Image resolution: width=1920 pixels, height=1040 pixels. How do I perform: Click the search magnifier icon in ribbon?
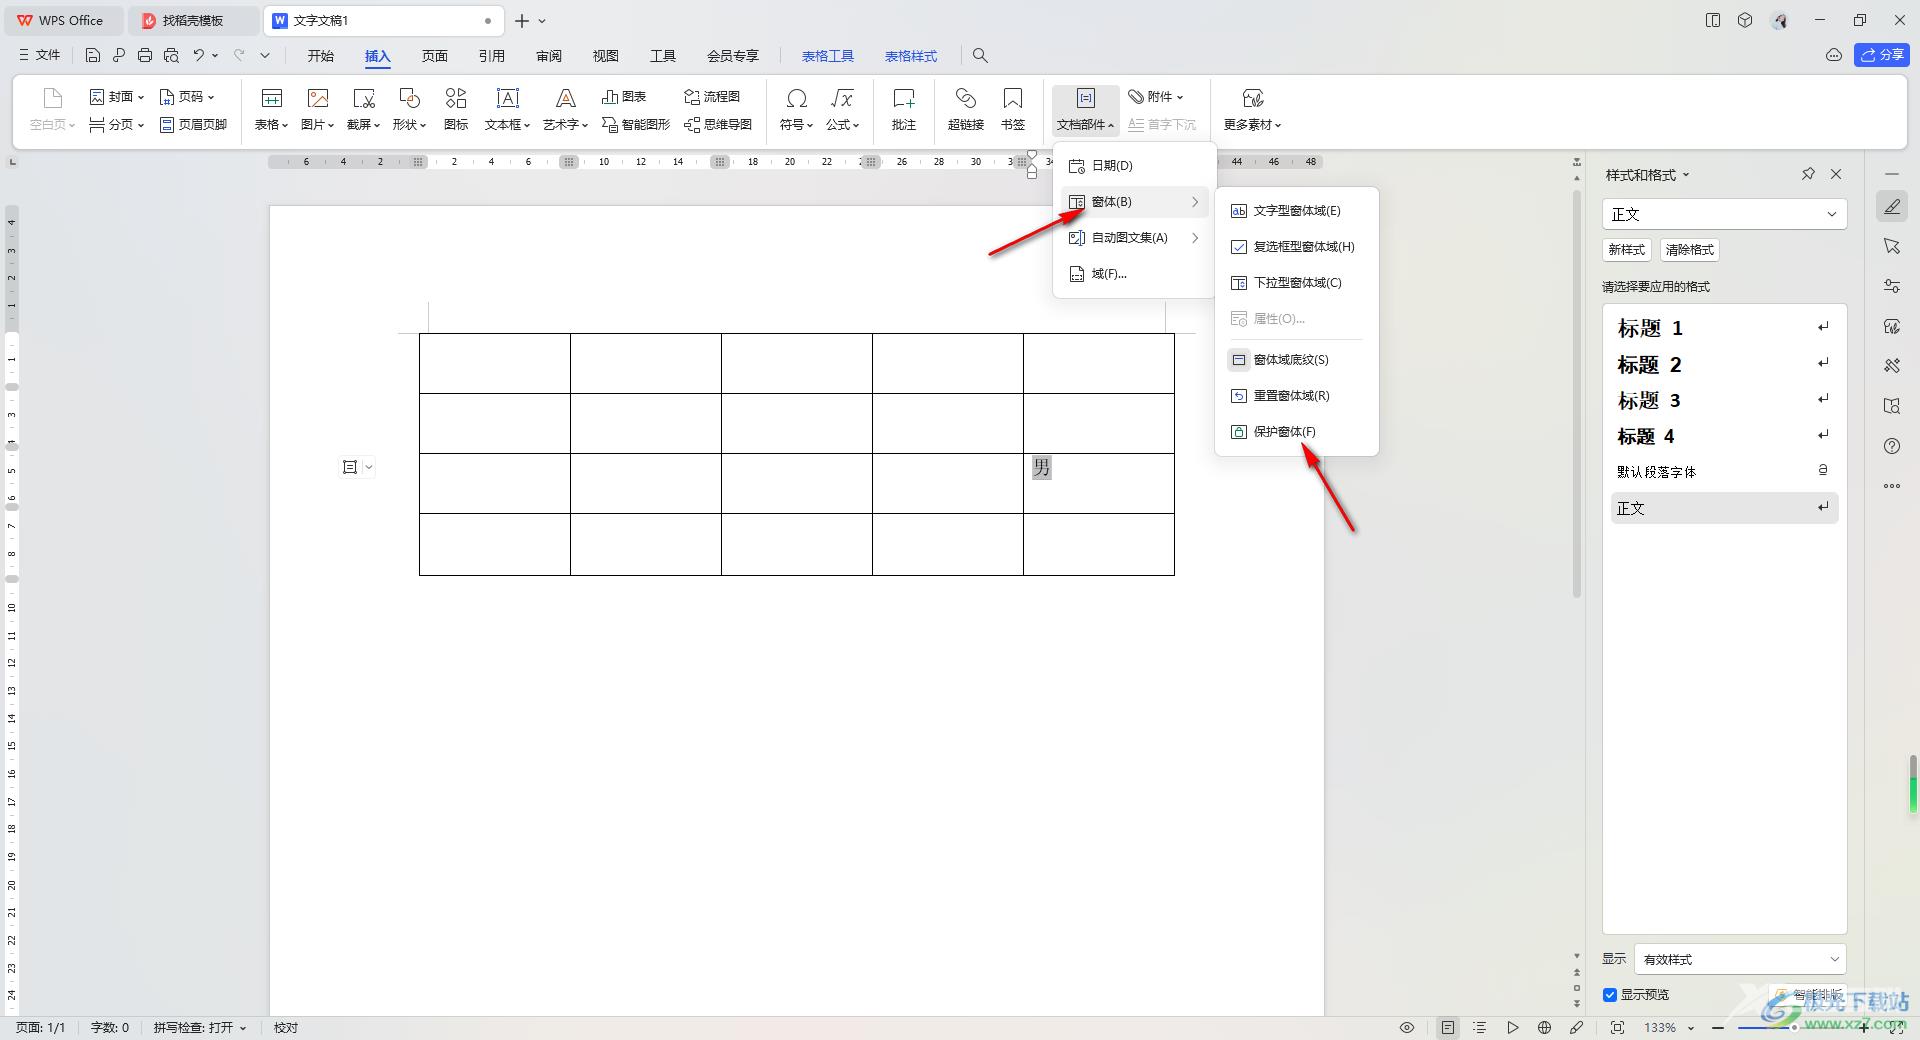tap(980, 56)
